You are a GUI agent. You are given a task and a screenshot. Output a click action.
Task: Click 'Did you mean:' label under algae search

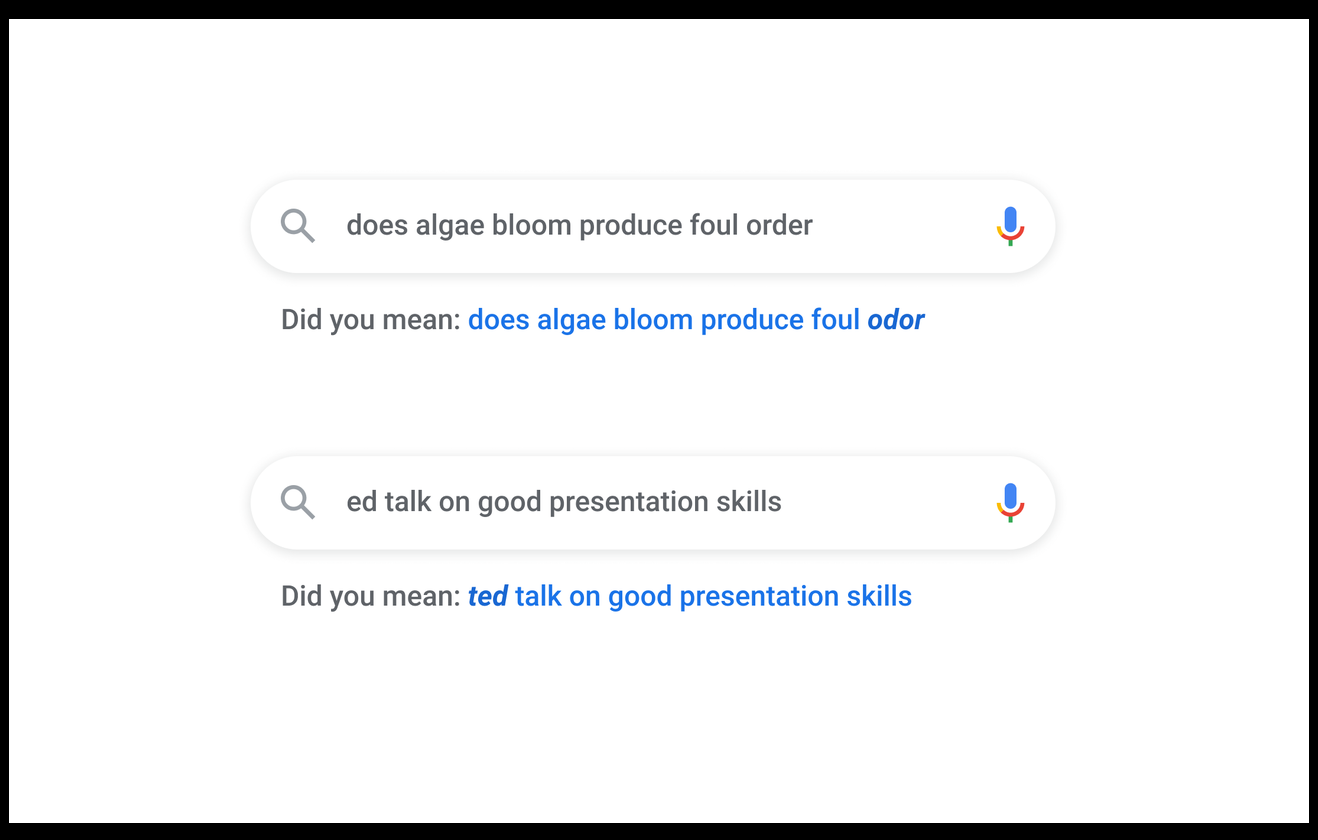pyautogui.click(x=370, y=320)
